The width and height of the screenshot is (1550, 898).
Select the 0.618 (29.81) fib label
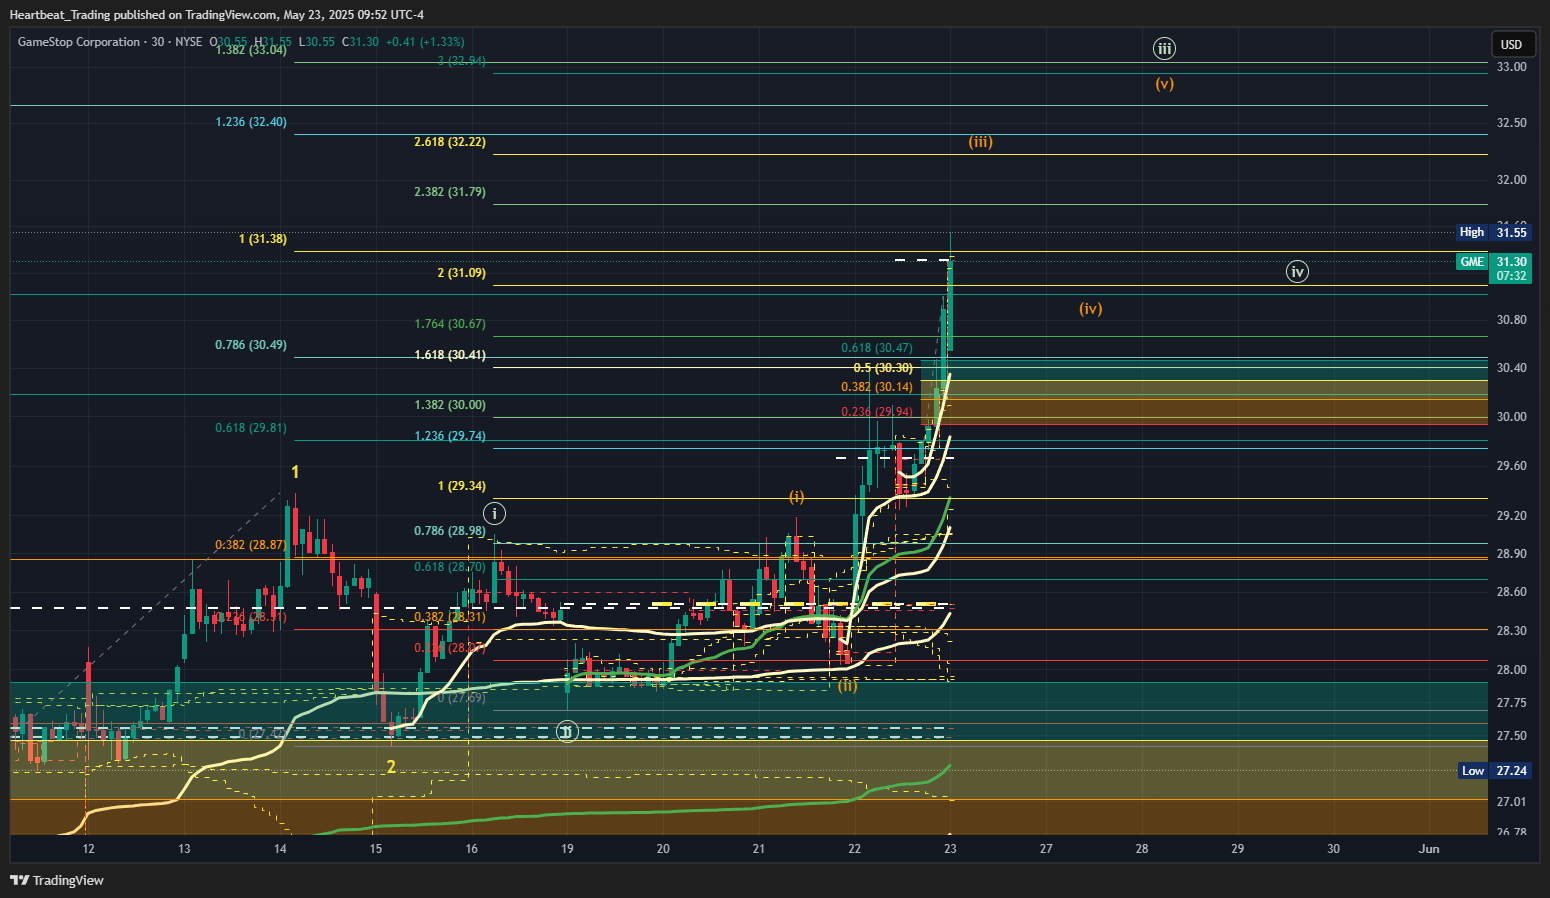[x=251, y=428]
